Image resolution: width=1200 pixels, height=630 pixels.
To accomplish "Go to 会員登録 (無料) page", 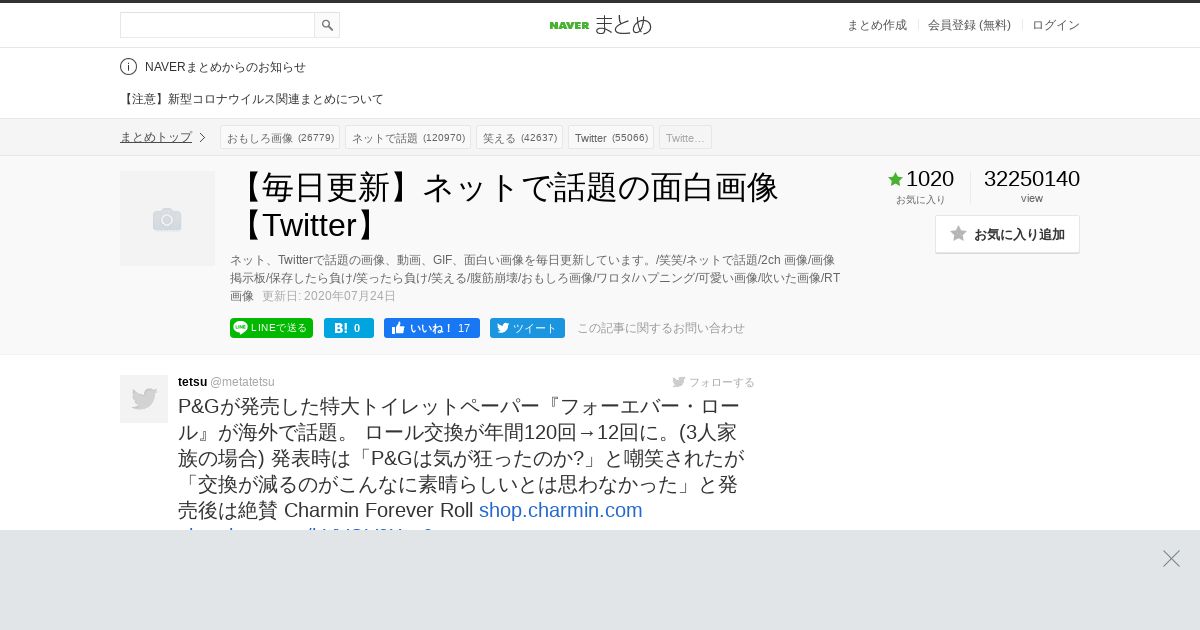I will [969, 25].
